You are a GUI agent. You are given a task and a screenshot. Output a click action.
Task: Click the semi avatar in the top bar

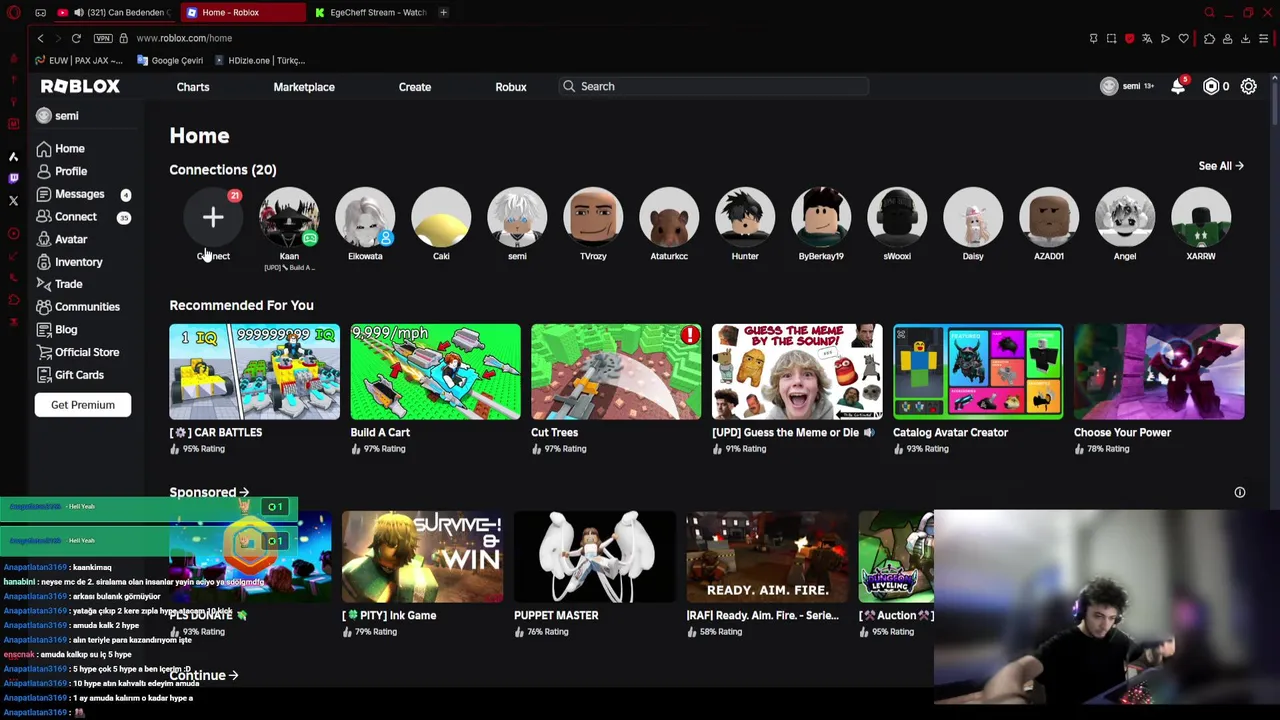(x=1108, y=87)
